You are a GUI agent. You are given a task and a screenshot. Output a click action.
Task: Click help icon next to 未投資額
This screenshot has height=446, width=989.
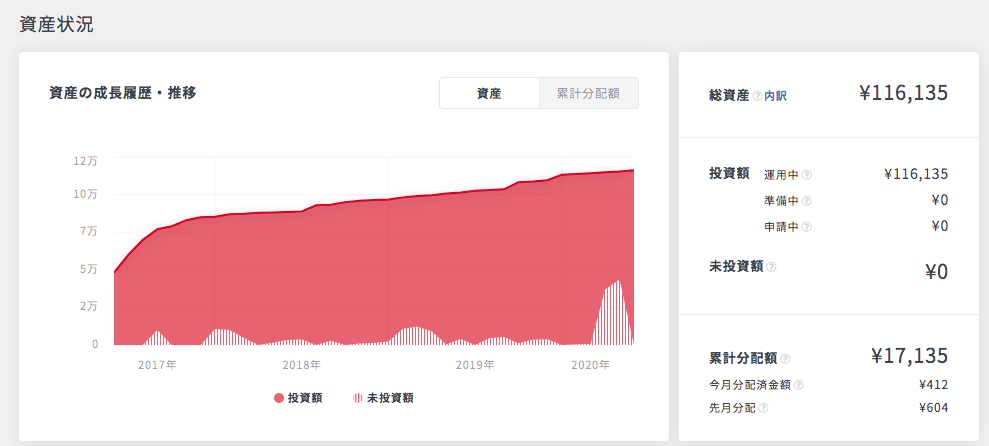pos(771,267)
